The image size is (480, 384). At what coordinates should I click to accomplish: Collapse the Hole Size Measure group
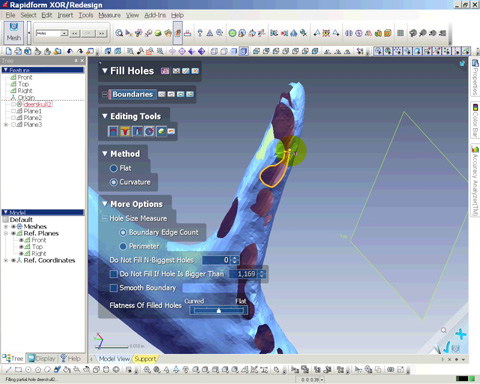point(104,218)
